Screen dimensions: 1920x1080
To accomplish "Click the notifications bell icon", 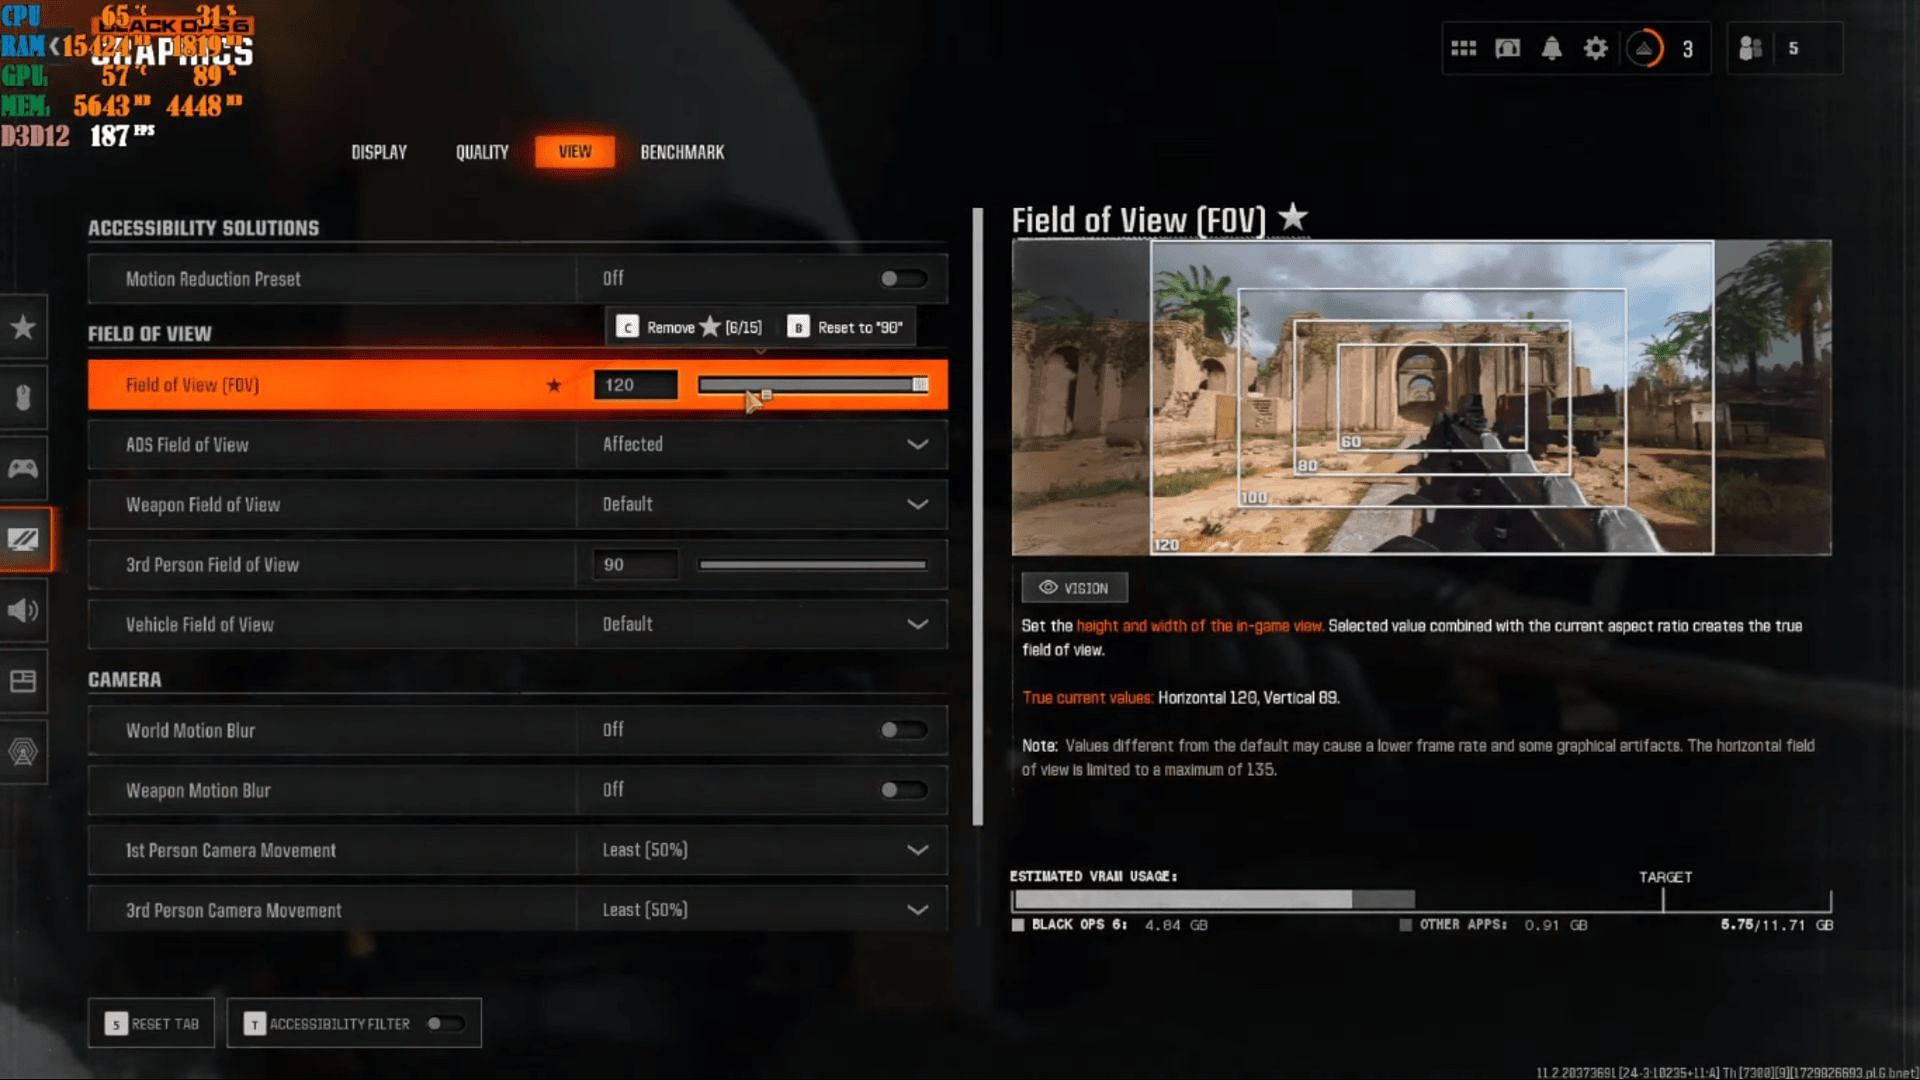I will (x=1552, y=49).
